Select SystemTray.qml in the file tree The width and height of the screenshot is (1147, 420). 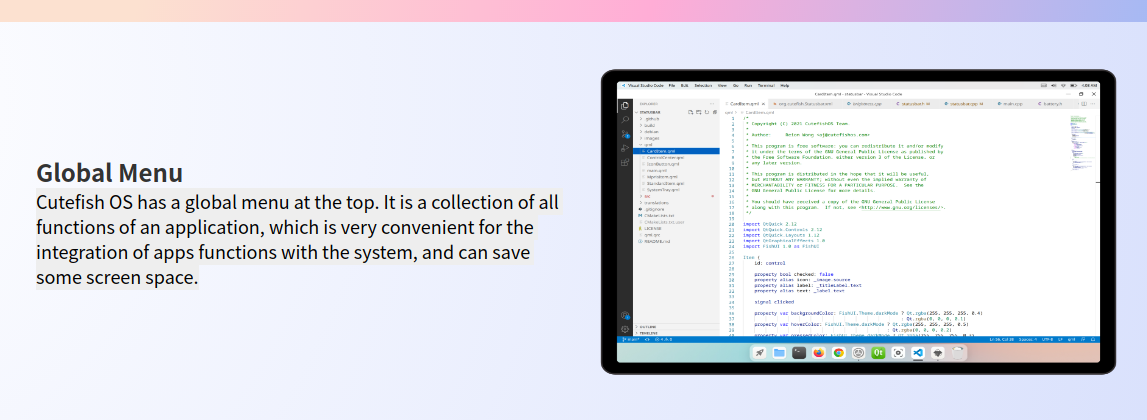[676, 190]
